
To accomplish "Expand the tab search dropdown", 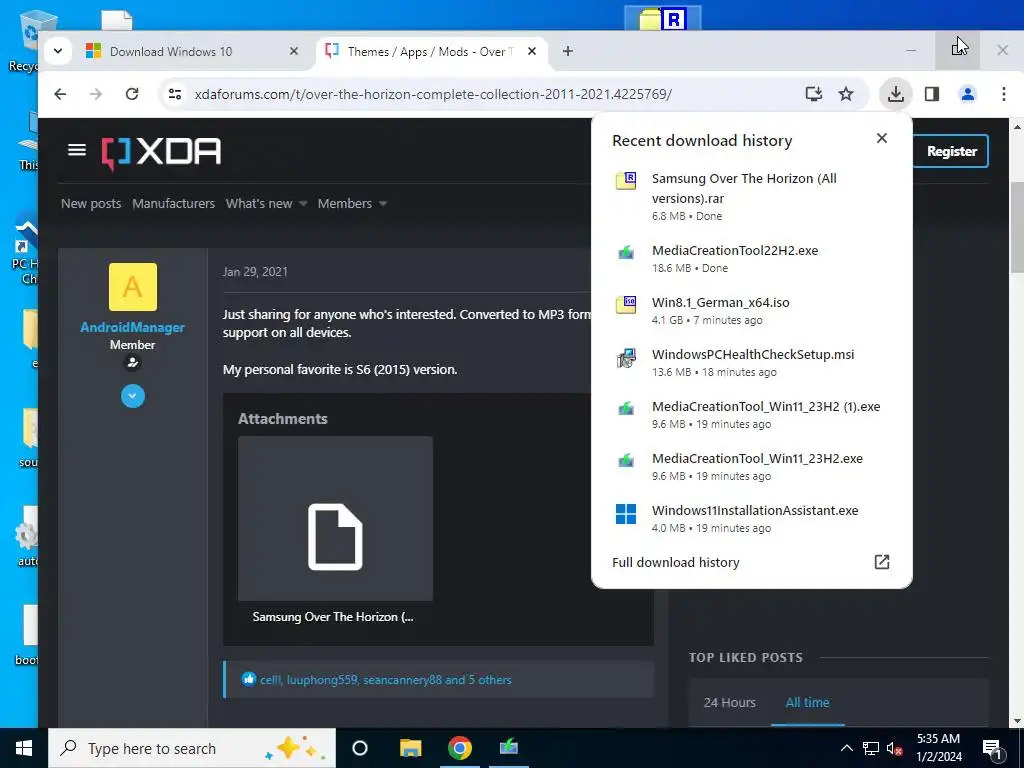I will pyautogui.click(x=58, y=51).
